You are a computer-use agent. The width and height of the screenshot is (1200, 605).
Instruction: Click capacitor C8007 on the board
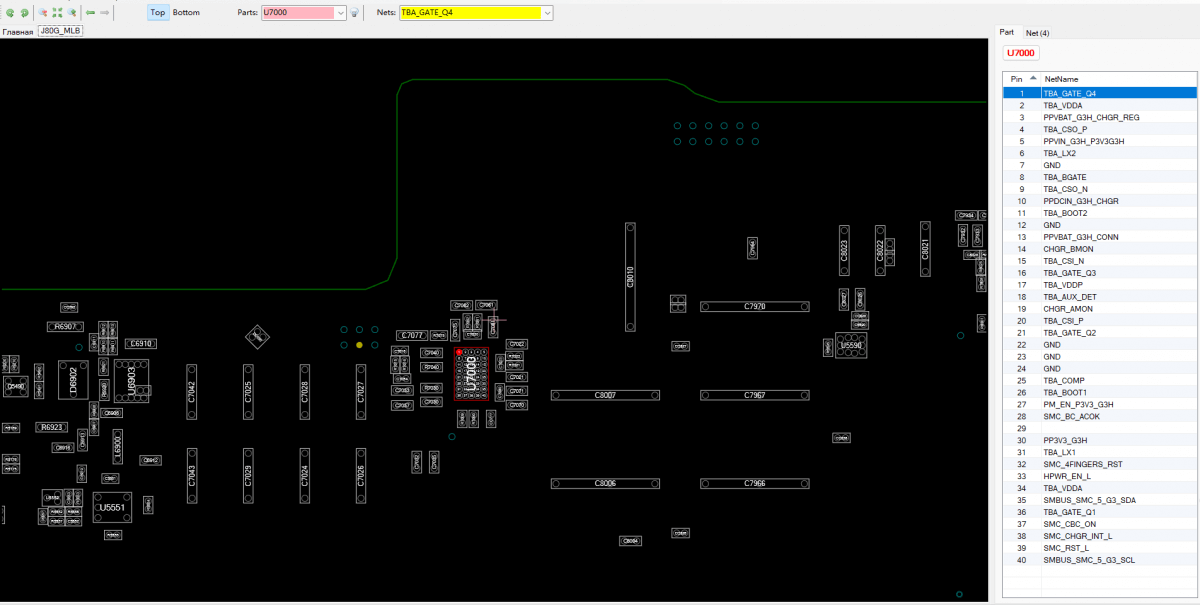pos(605,396)
